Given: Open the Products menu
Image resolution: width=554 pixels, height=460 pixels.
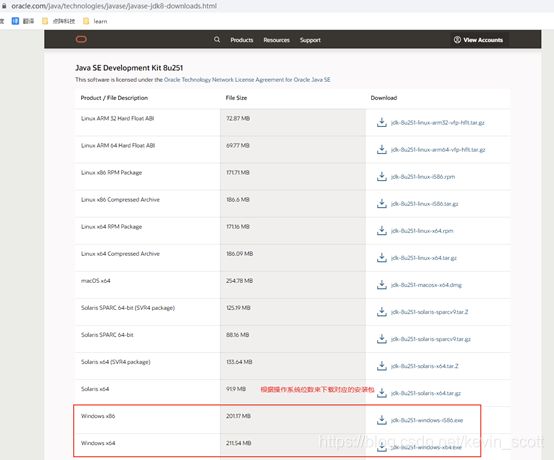Looking at the screenshot, I should (x=242, y=40).
